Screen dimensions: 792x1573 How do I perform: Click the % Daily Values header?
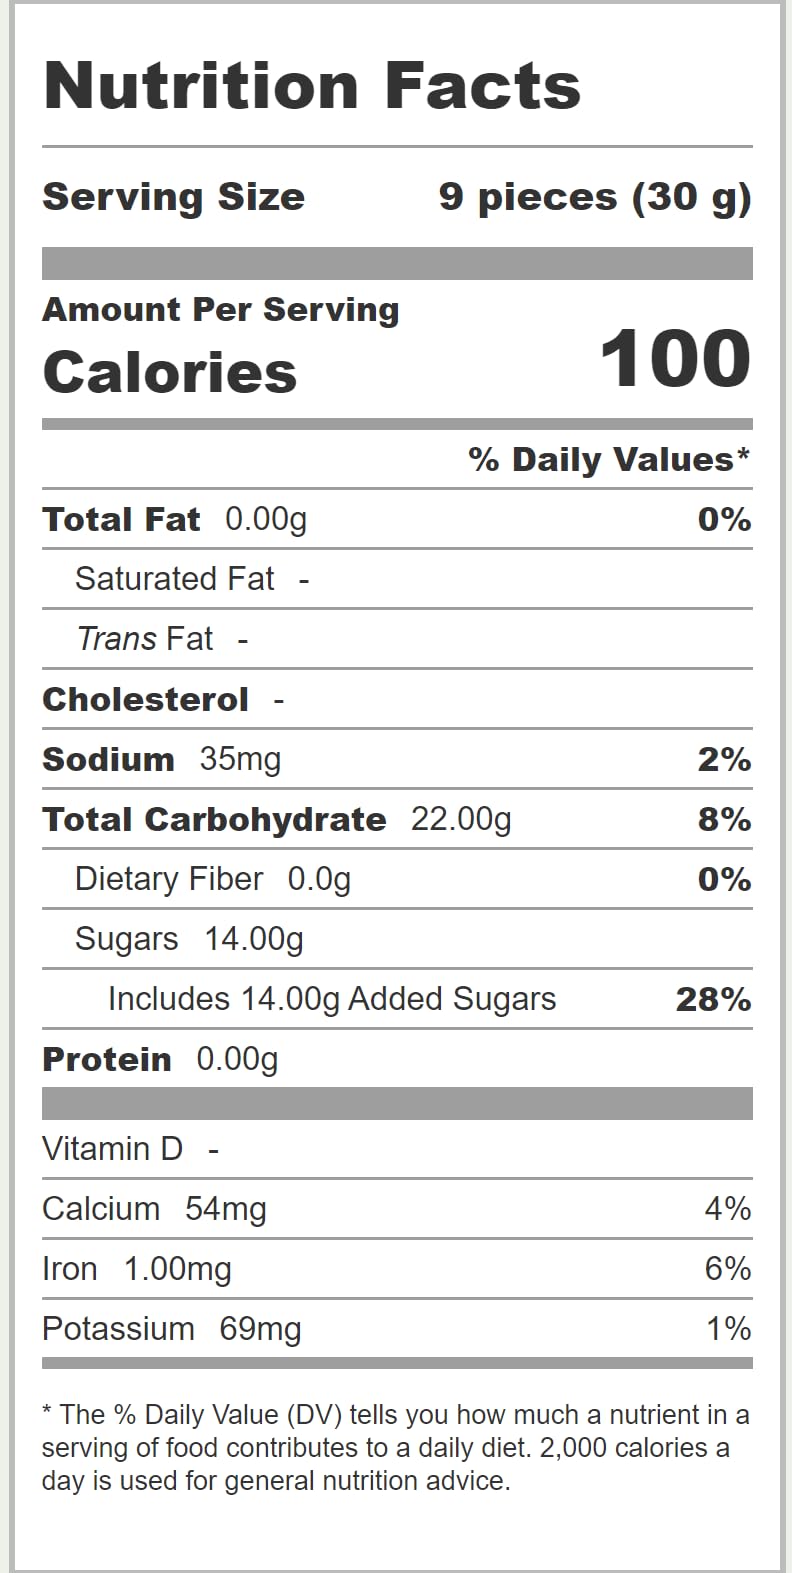click(608, 460)
